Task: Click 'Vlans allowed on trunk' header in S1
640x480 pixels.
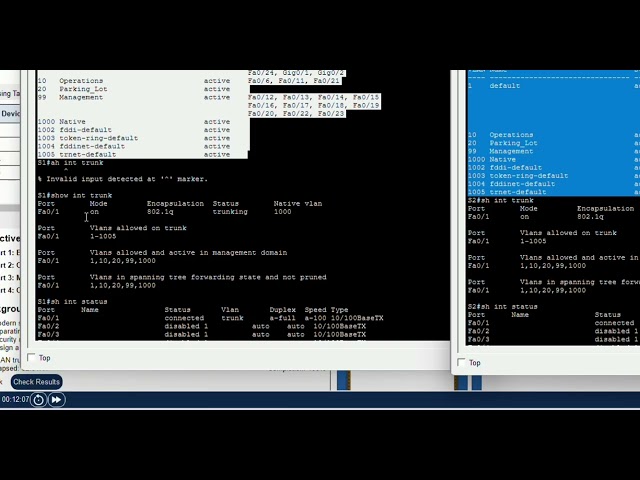Action: [x=138, y=228]
